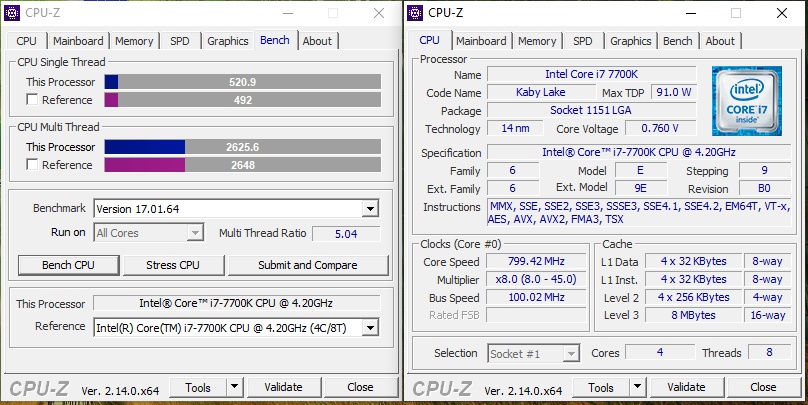Click Bus Speed value 100.02 MHz
808x405 pixels.
[x=536, y=297]
